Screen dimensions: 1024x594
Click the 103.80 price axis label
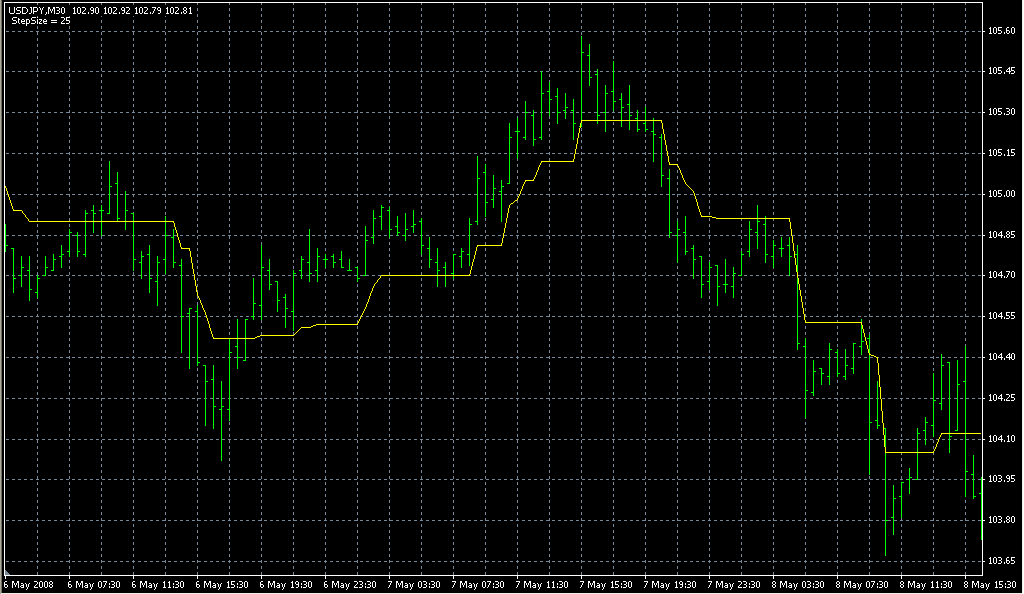(x=1002, y=520)
